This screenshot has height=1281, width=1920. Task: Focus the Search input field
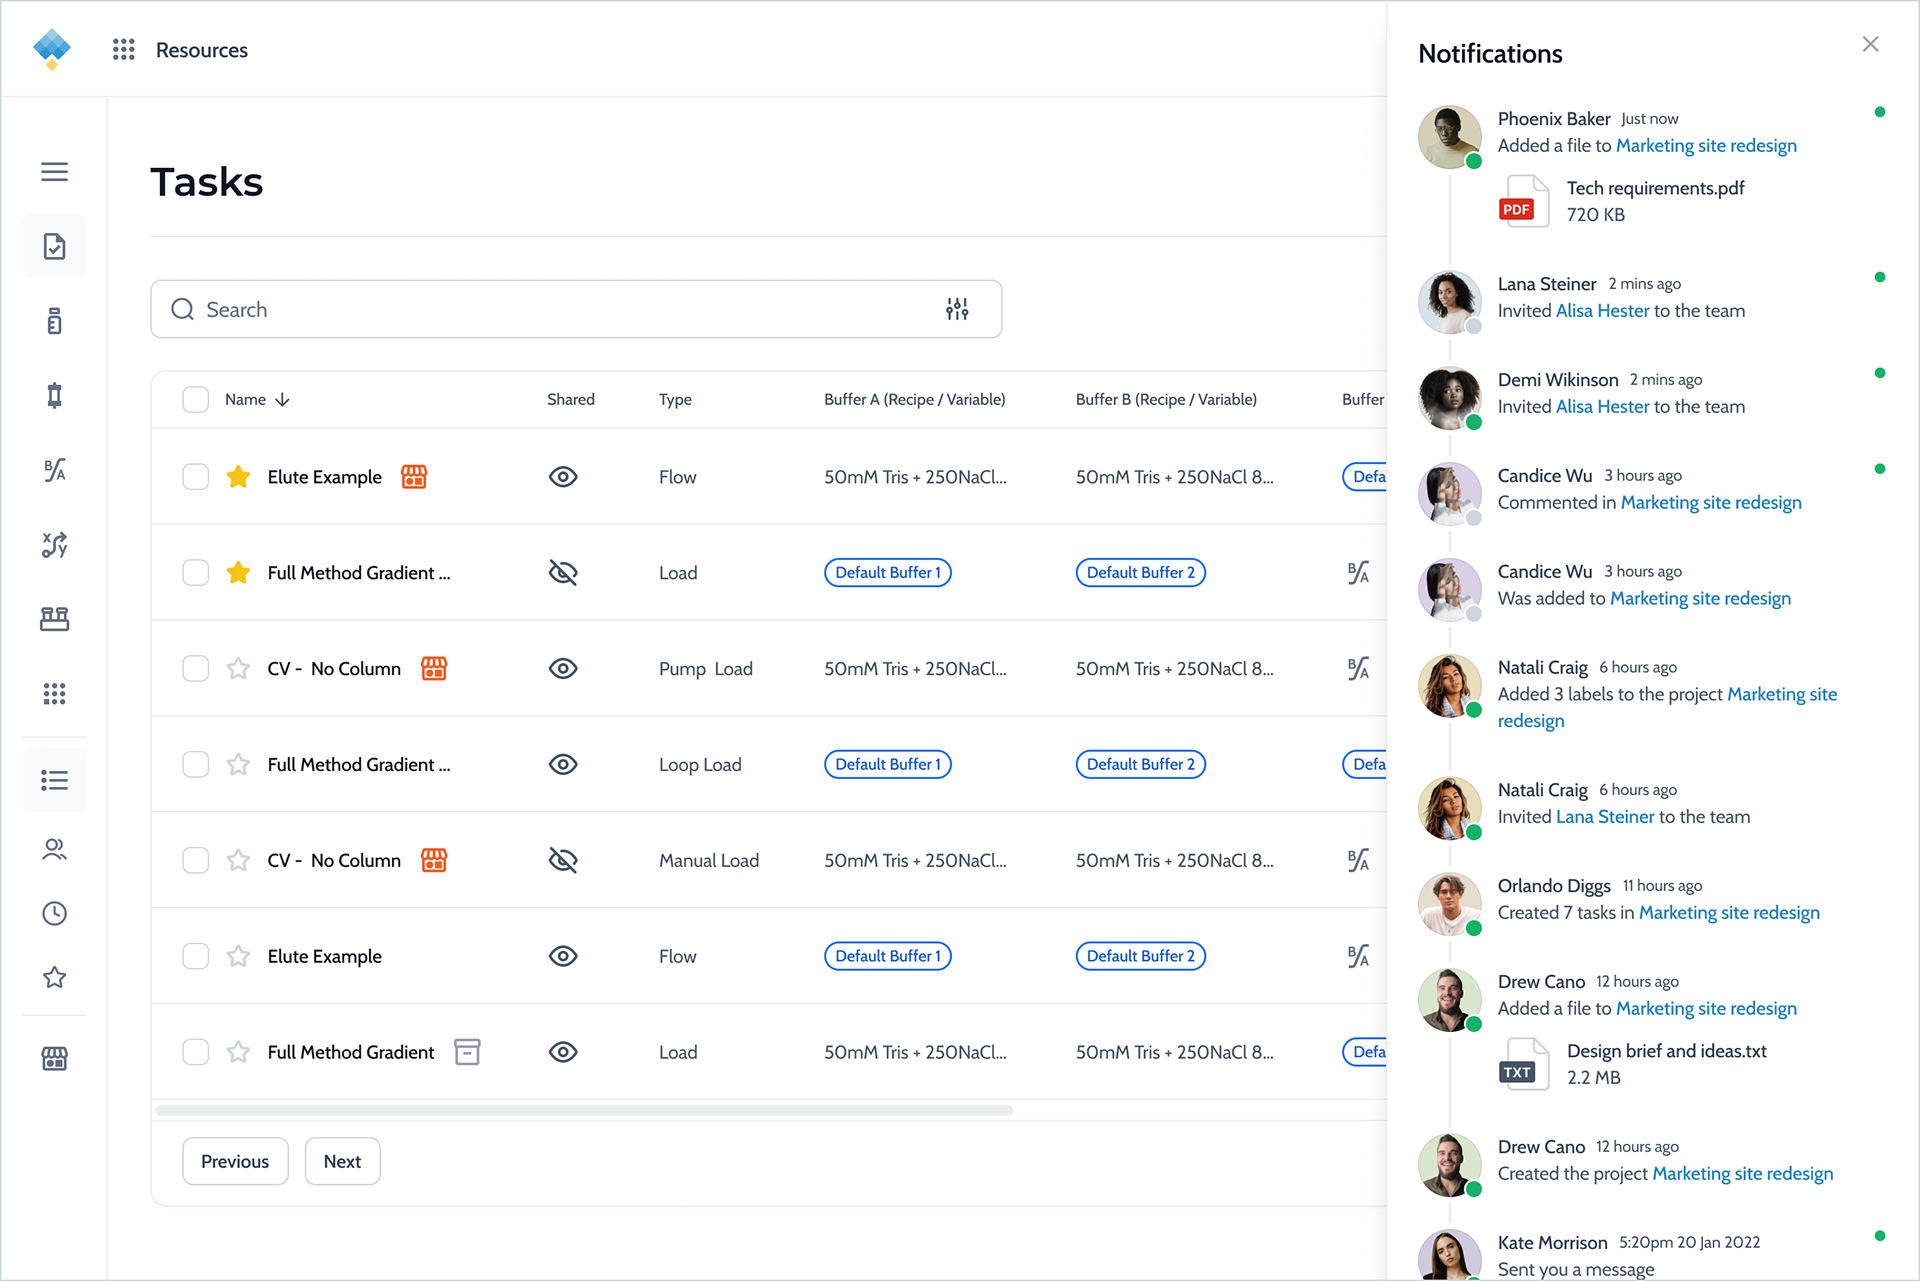click(x=576, y=309)
